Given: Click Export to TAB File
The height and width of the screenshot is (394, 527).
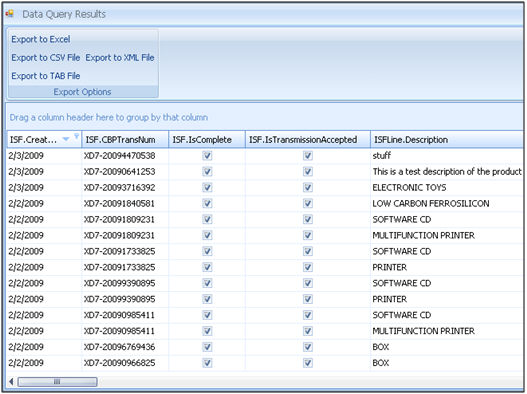Looking at the screenshot, I should click(46, 76).
